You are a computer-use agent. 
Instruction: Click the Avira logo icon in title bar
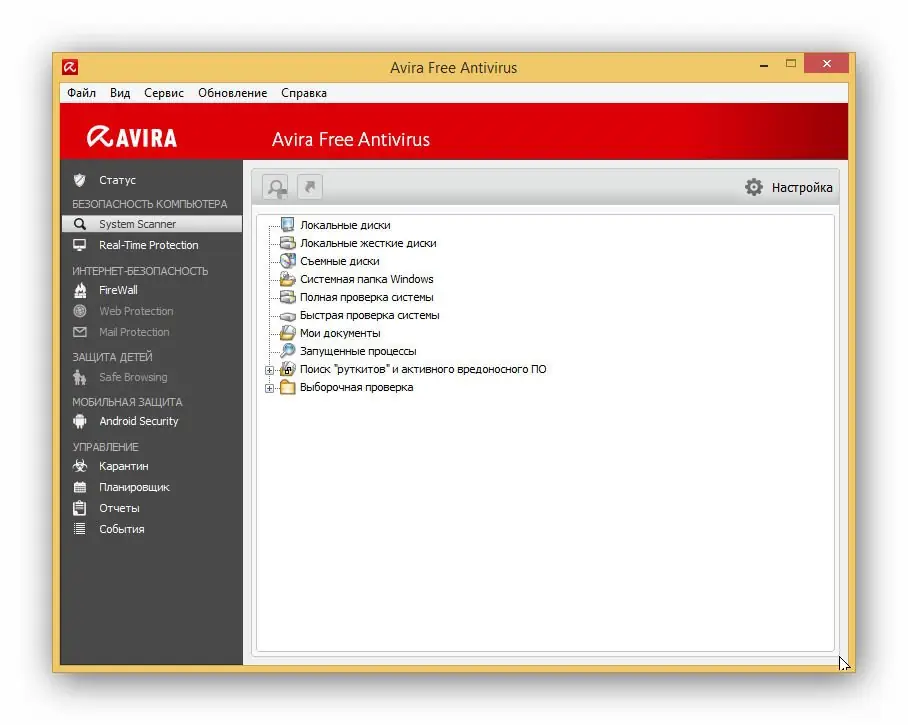pos(70,67)
